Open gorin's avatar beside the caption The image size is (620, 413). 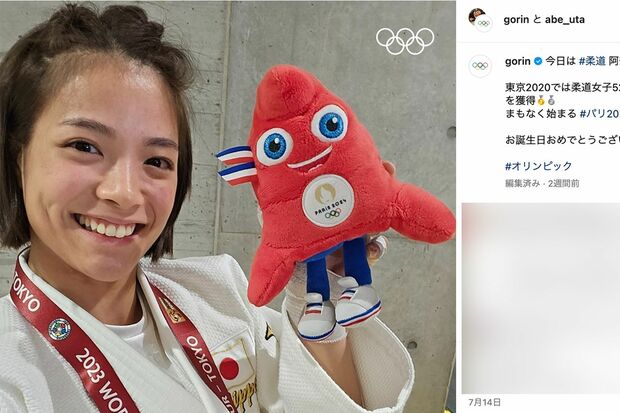coord(480,66)
